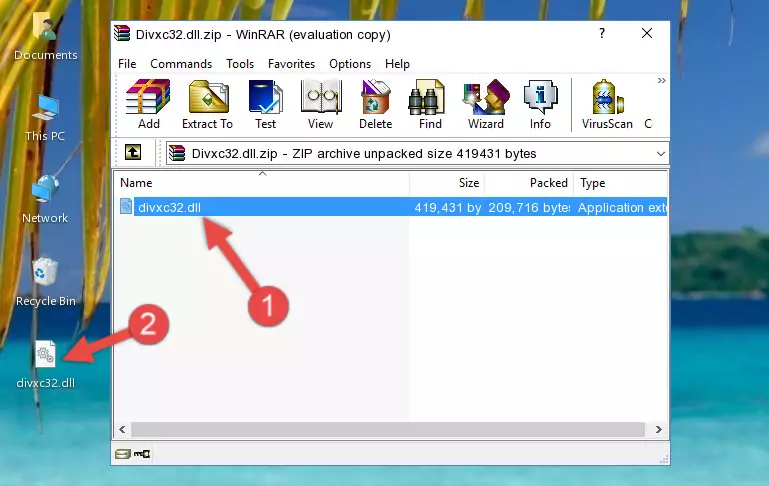Launch the Wizard tool
The image size is (769, 486).
point(486,104)
